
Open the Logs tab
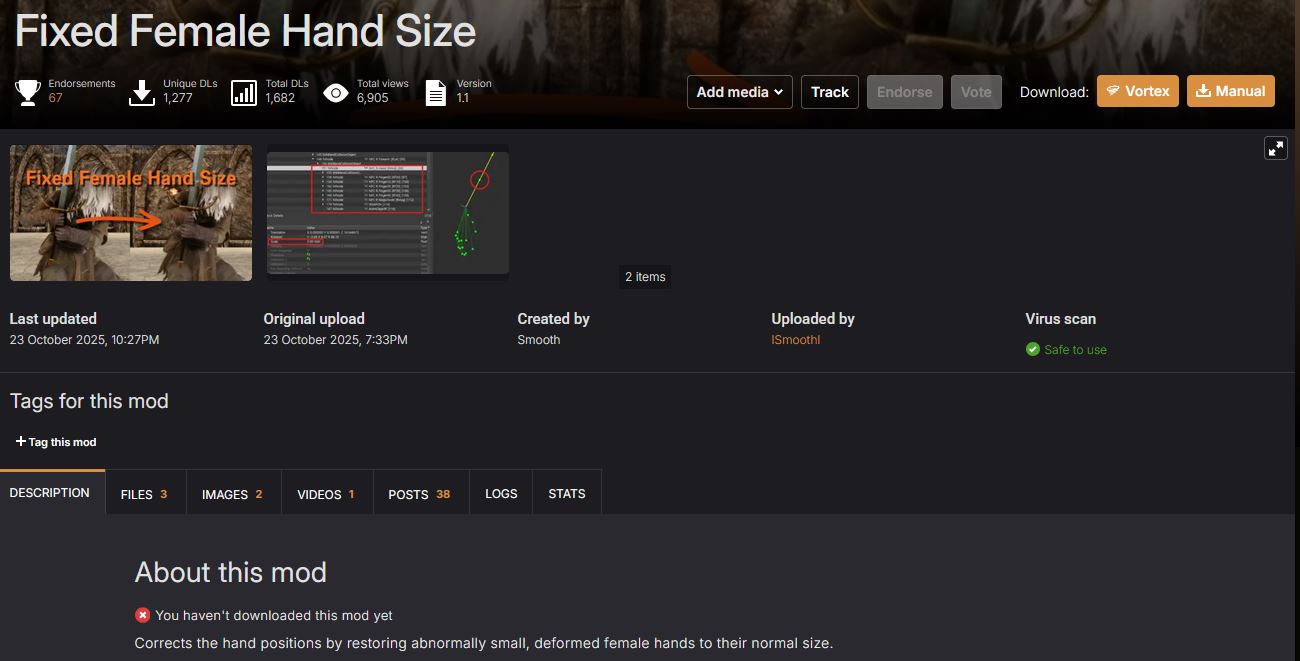[x=501, y=494]
